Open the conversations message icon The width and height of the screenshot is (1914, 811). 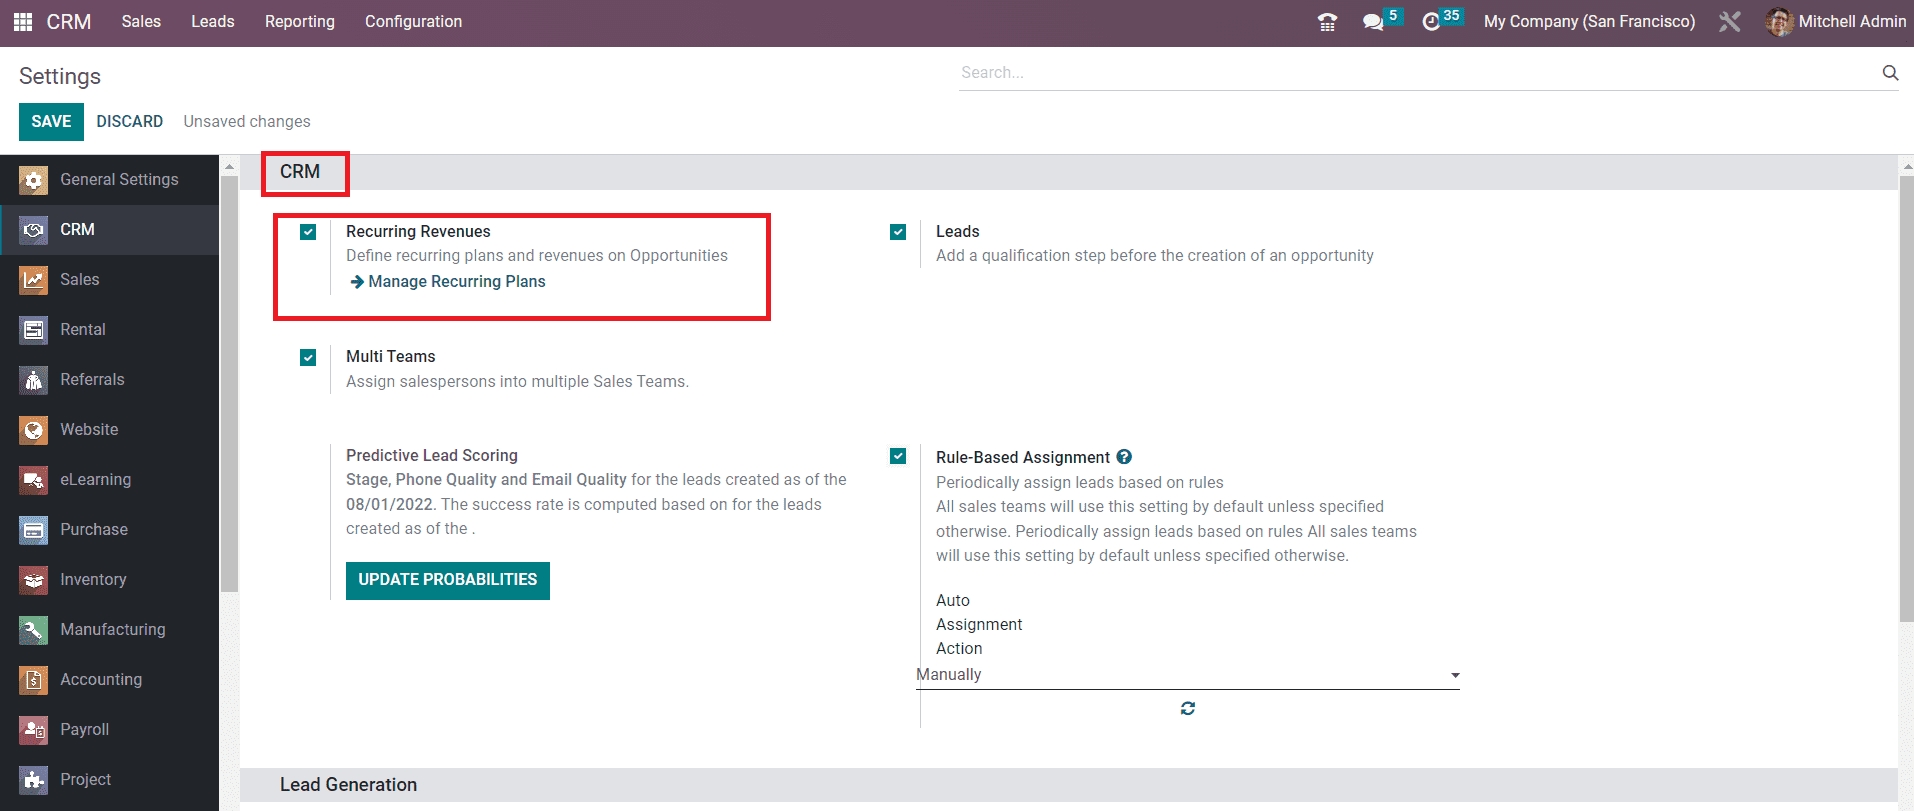[x=1373, y=22]
